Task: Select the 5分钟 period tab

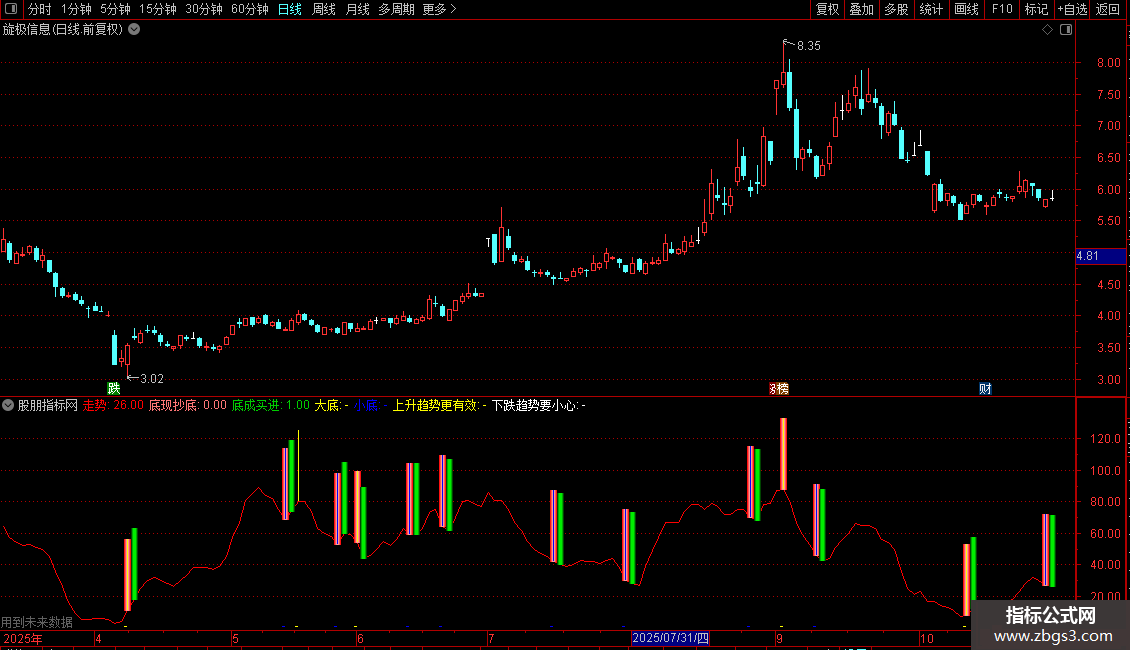Action: click(x=115, y=9)
